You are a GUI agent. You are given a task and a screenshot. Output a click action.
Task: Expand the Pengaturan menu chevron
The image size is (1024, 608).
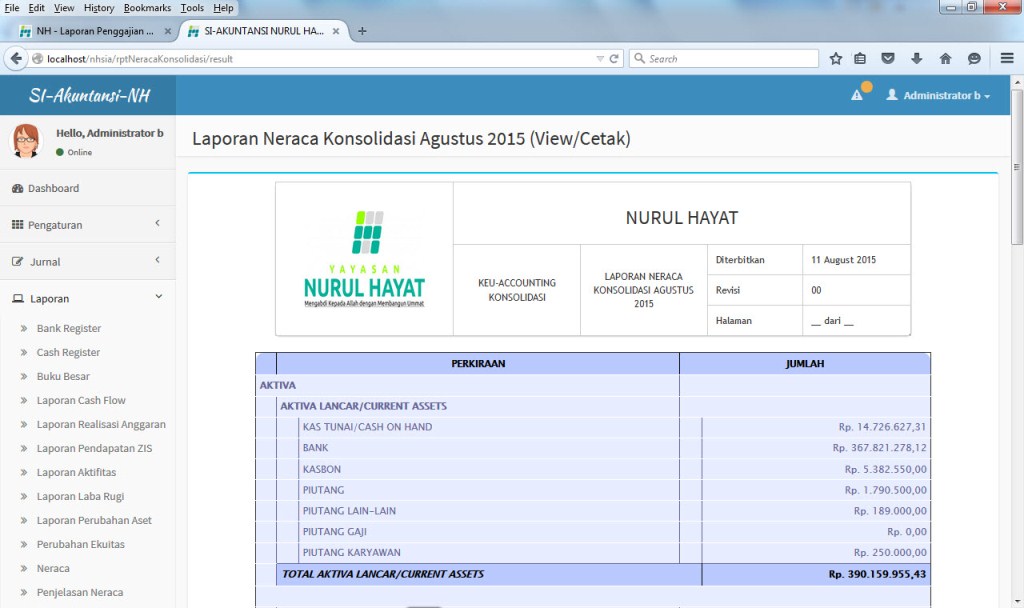pyautogui.click(x=157, y=223)
